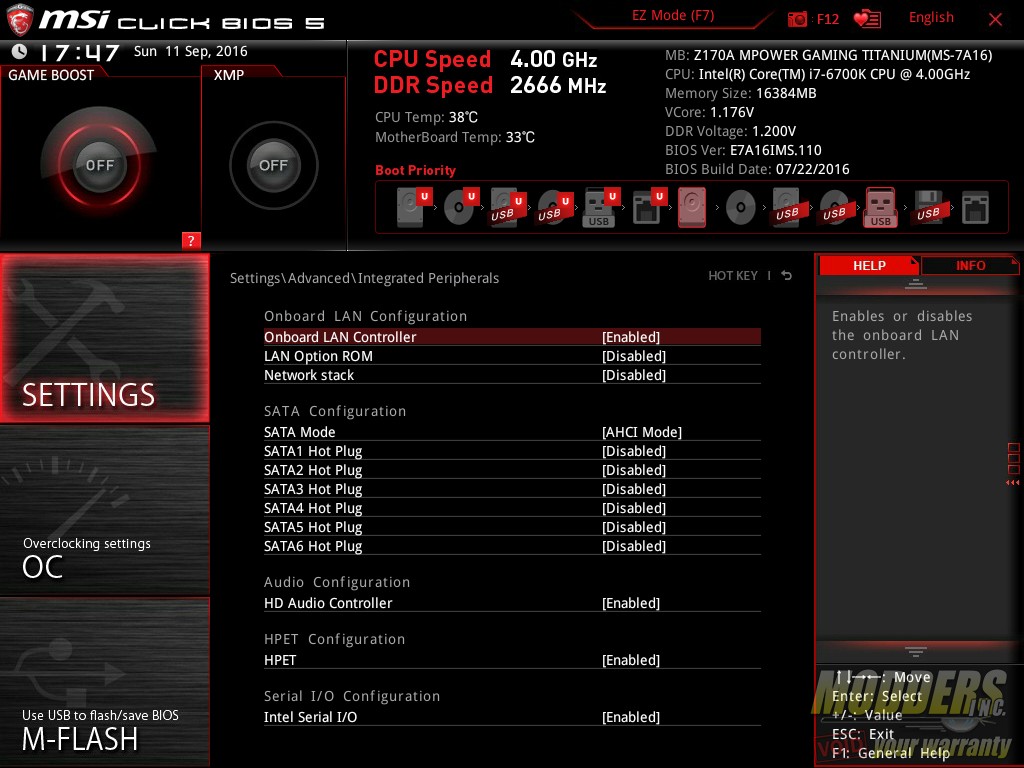Click the DDR Voltage 1.200V line
The width and height of the screenshot is (1024, 768).
pos(730,131)
